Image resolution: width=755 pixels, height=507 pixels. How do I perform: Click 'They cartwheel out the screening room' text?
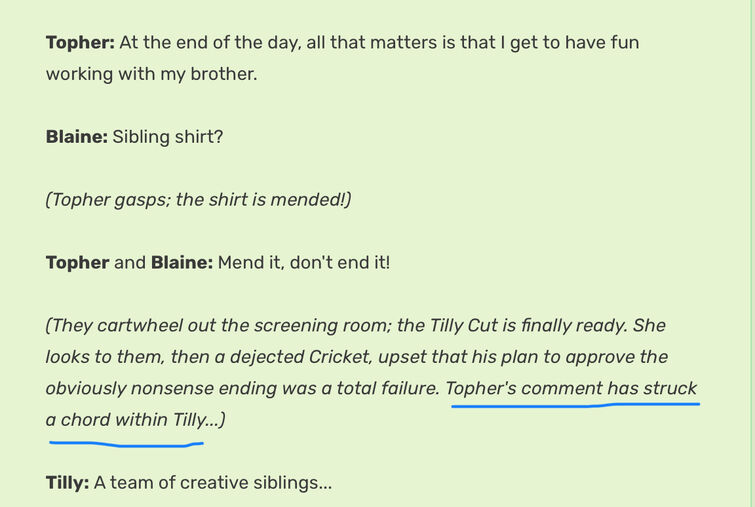point(219,326)
